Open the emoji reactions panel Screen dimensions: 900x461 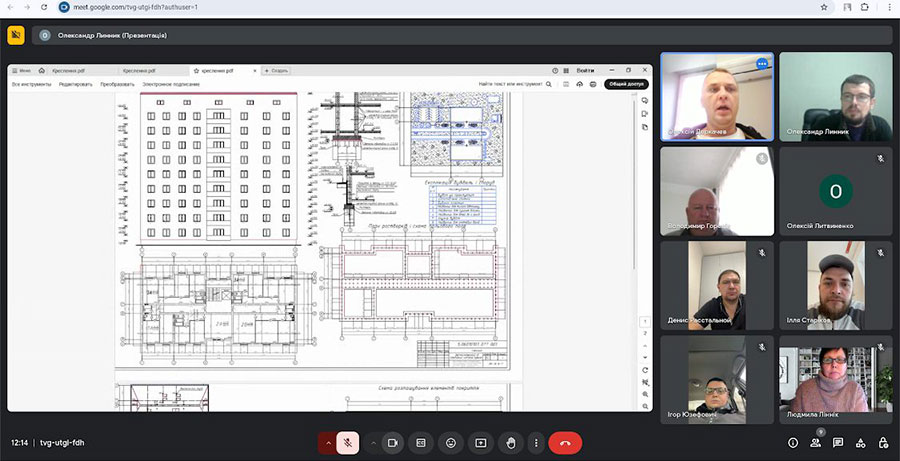pos(451,442)
